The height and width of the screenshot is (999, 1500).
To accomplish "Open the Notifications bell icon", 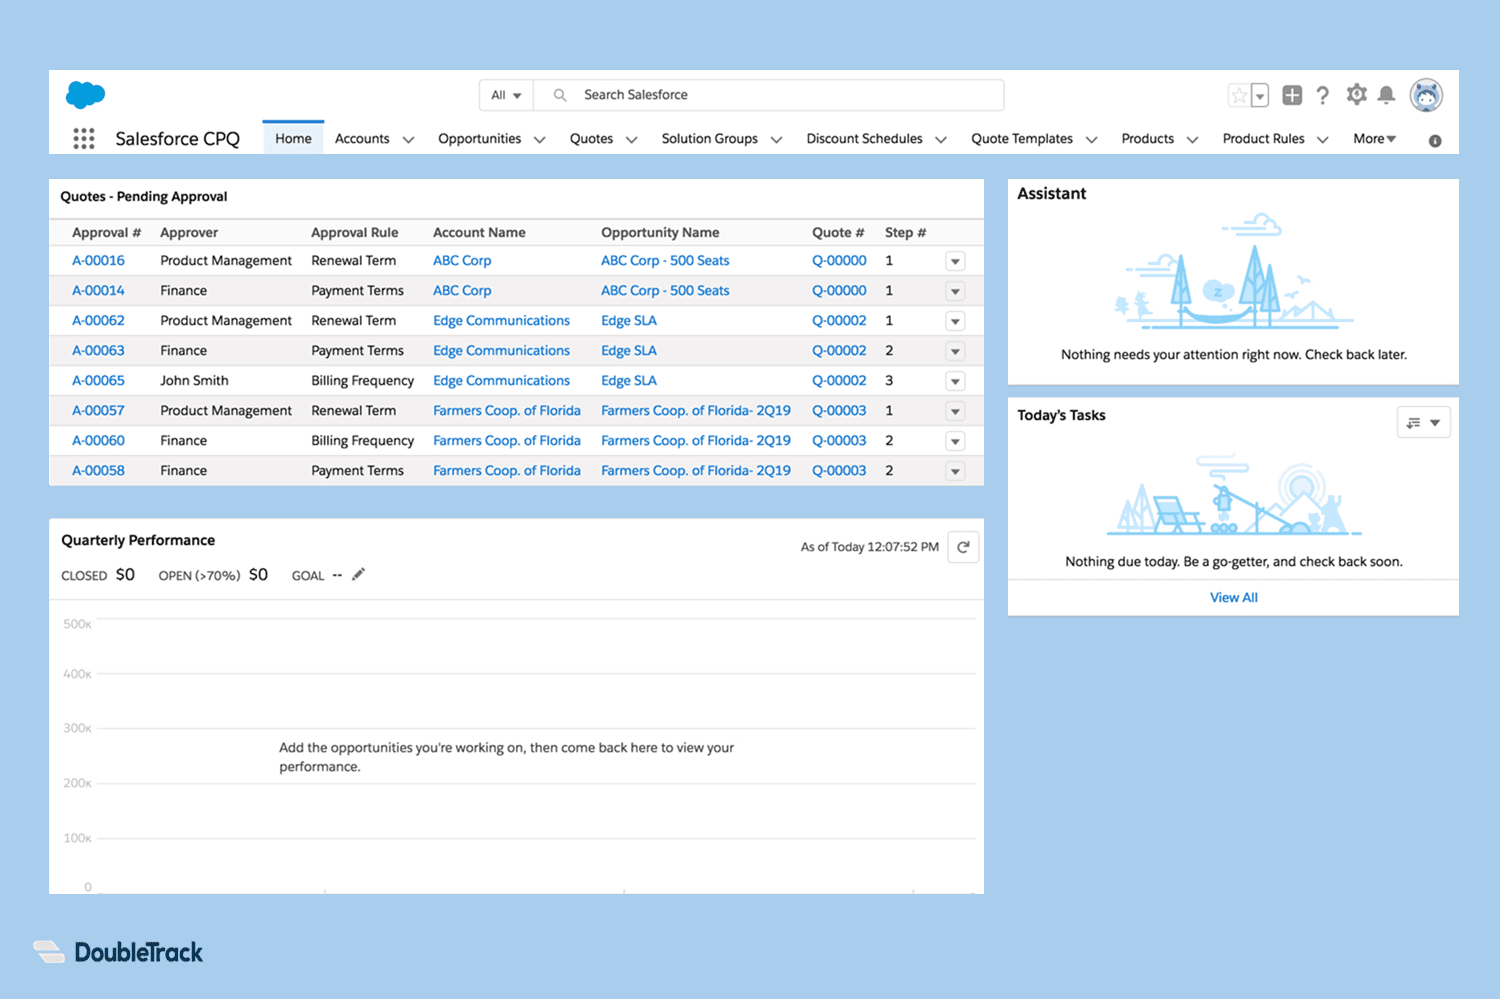I will coord(1386,95).
